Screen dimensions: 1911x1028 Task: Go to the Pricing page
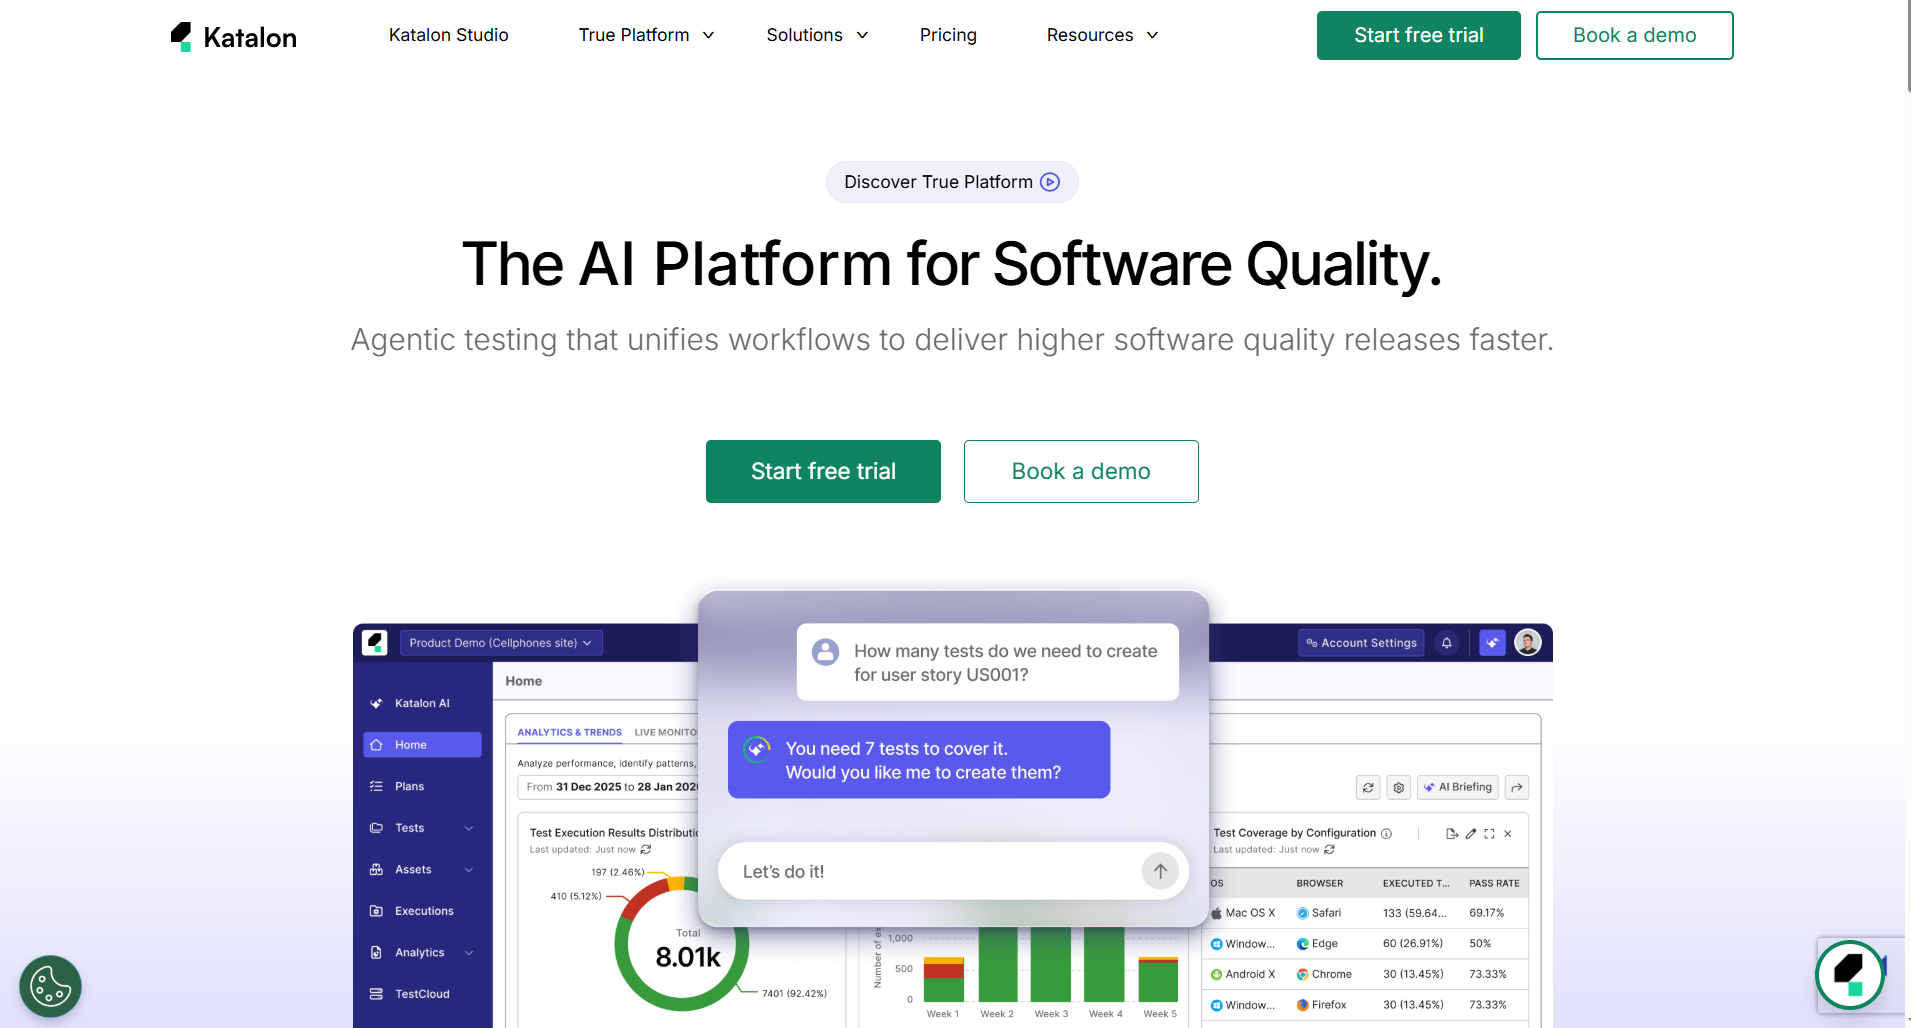(x=948, y=35)
